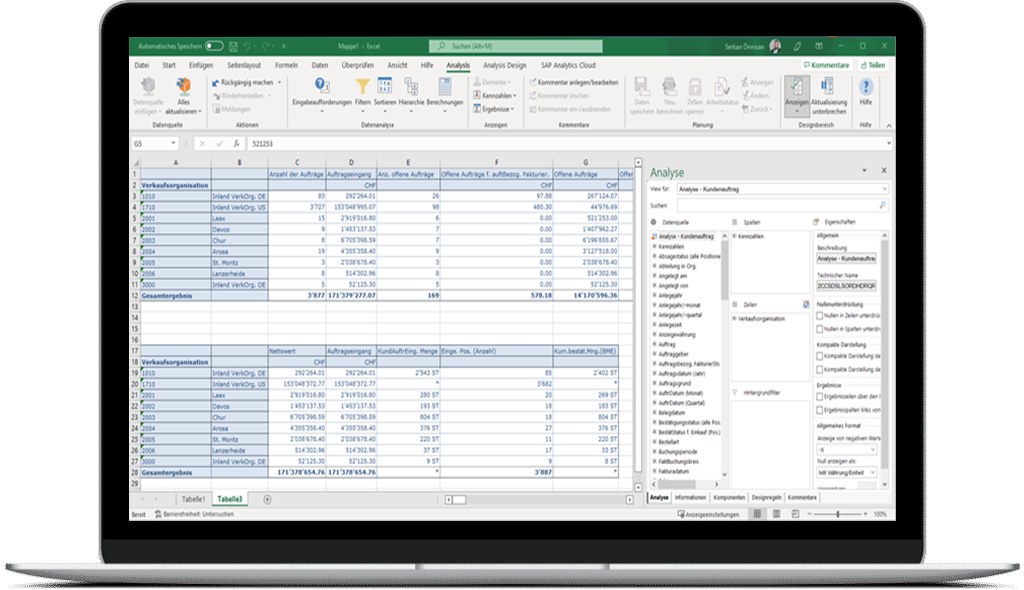The image size is (1024, 590).
Task: Click the Anzeigeeinstellungen status bar button
Action: 709,514
